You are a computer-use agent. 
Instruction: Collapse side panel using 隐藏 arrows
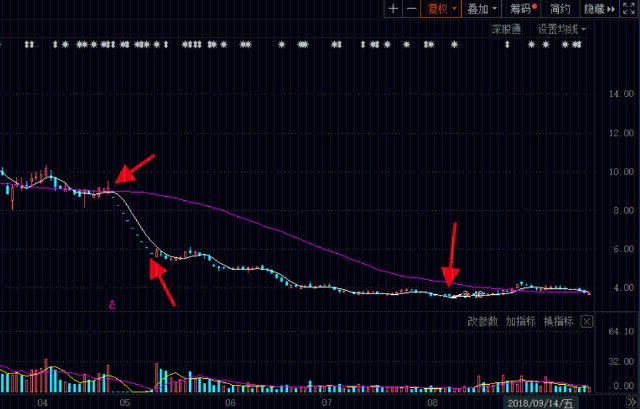(599, 9)
